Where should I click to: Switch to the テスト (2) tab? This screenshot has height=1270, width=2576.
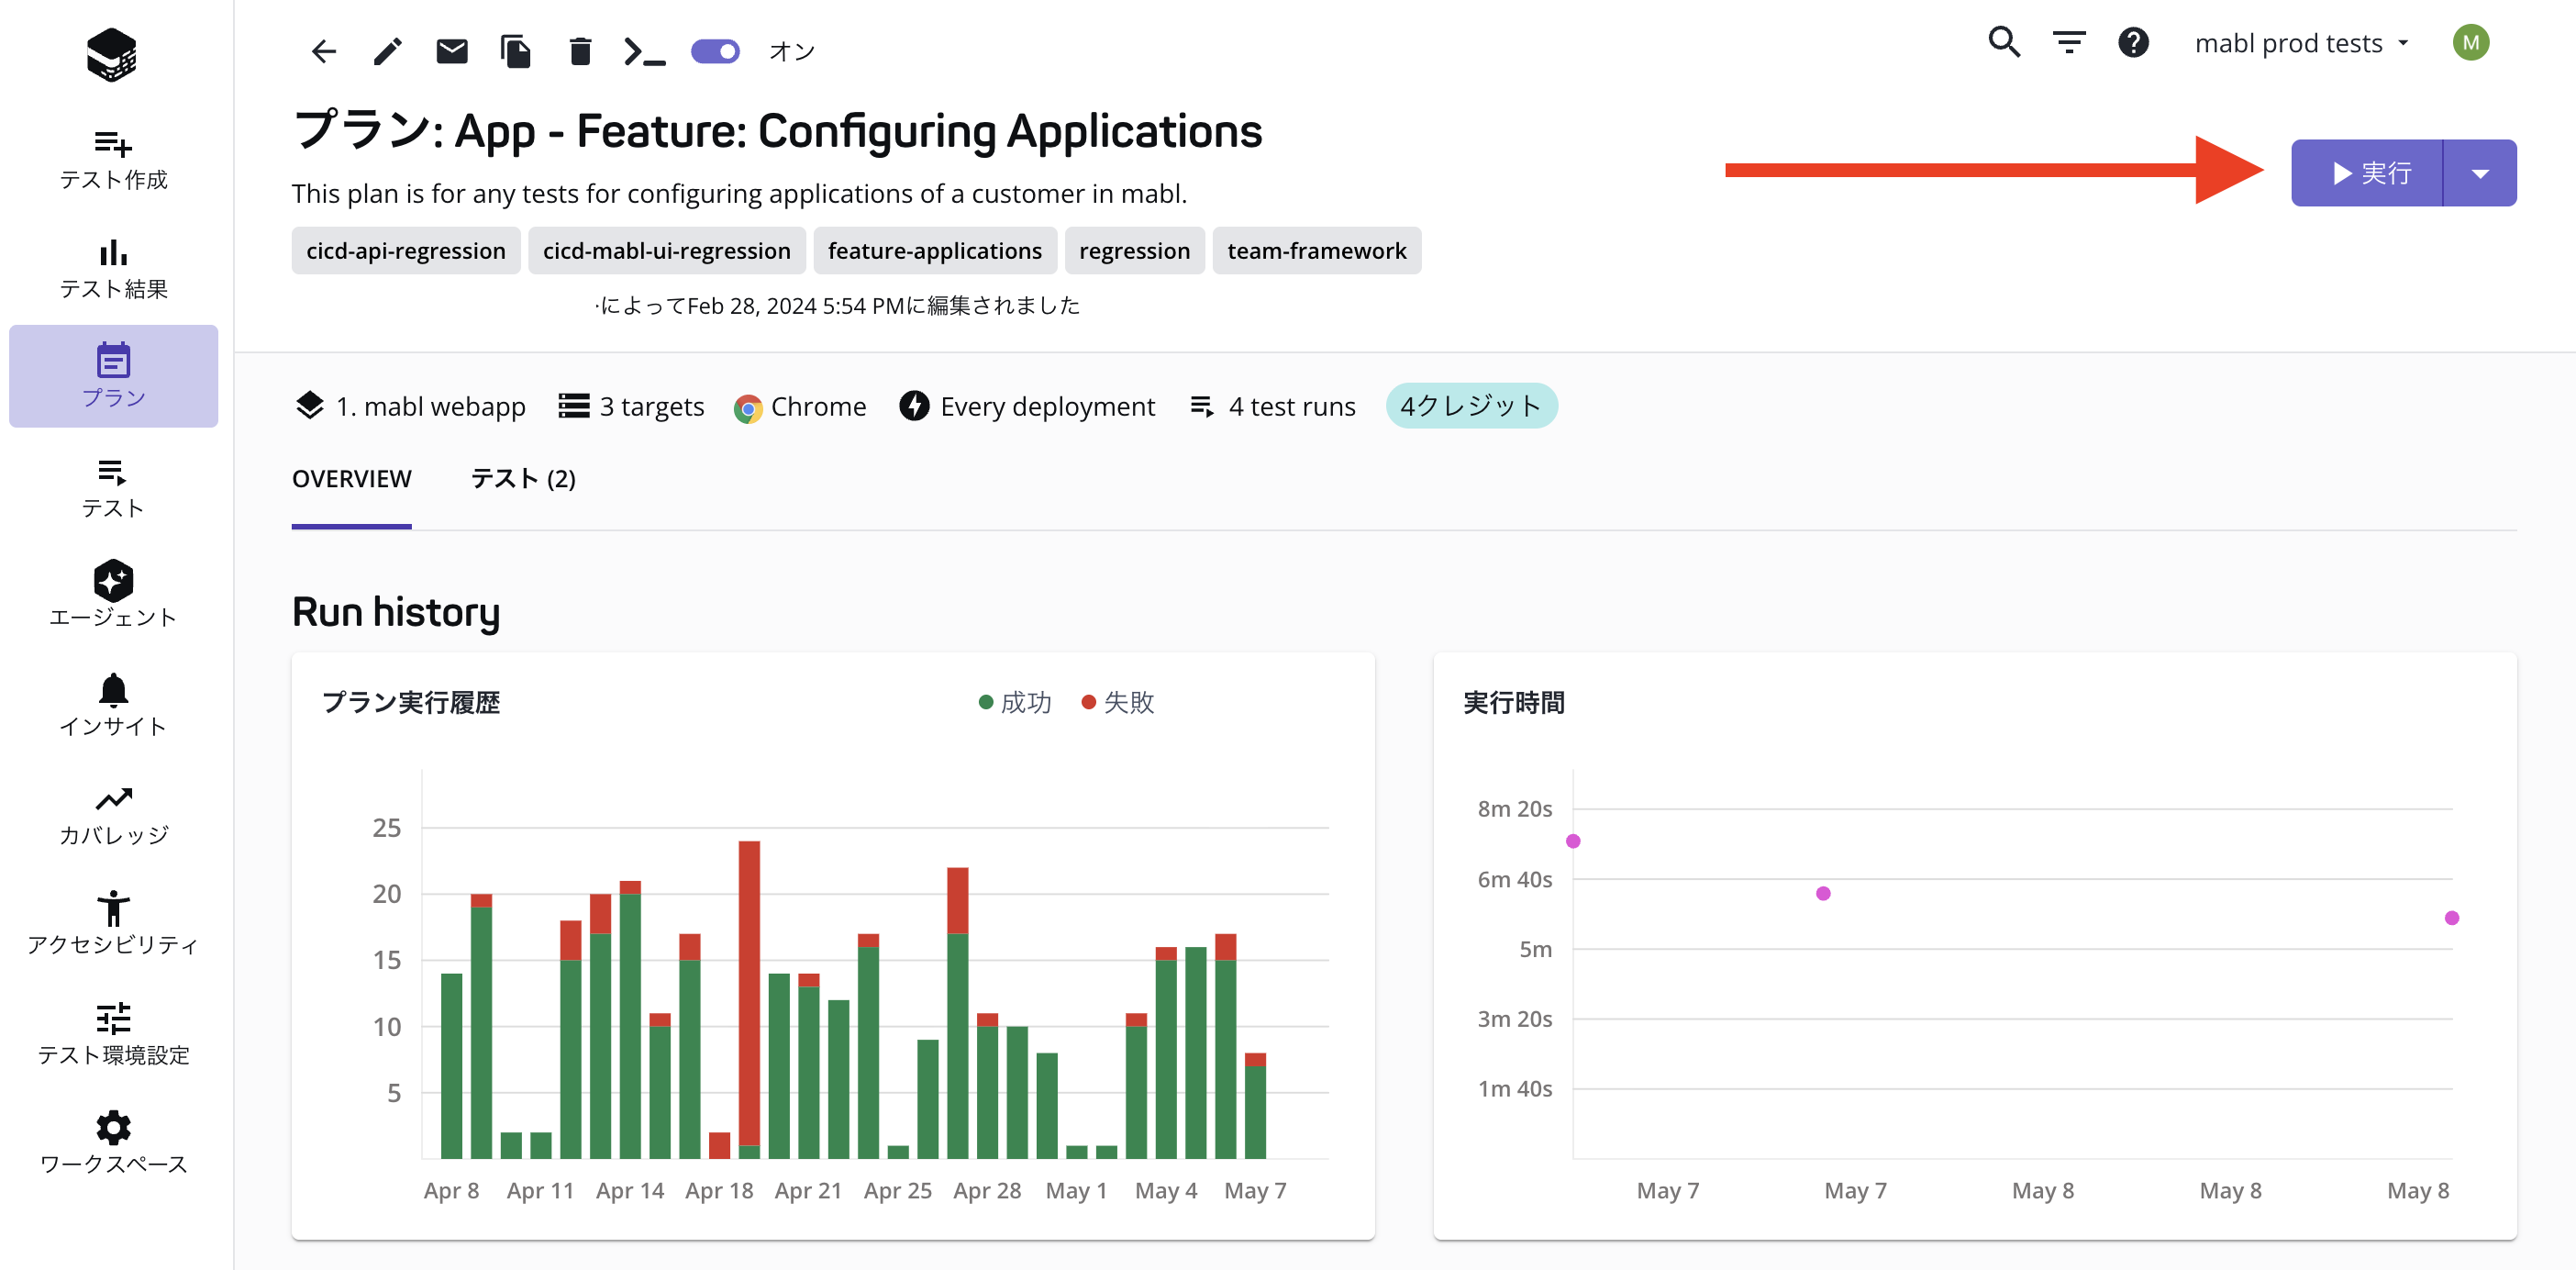(523, 478)
